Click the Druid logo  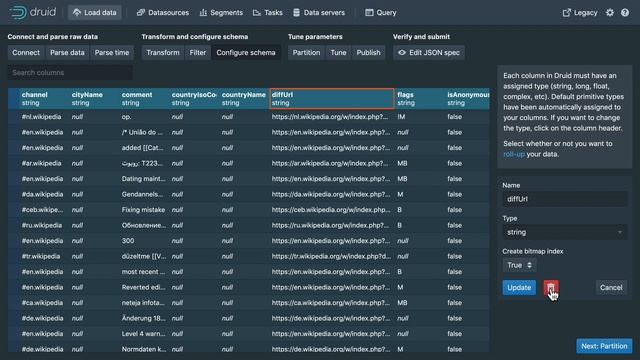(x=32, y=12)
